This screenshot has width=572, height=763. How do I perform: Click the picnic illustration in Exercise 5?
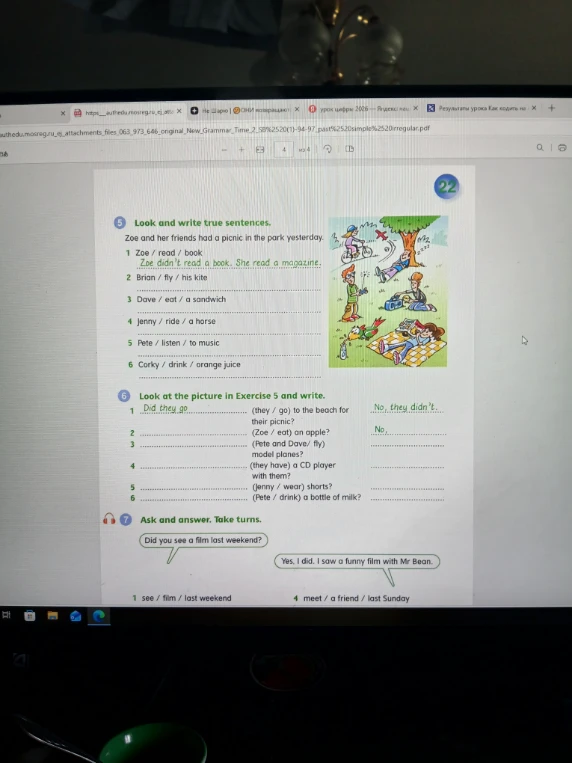pos(388,291)
